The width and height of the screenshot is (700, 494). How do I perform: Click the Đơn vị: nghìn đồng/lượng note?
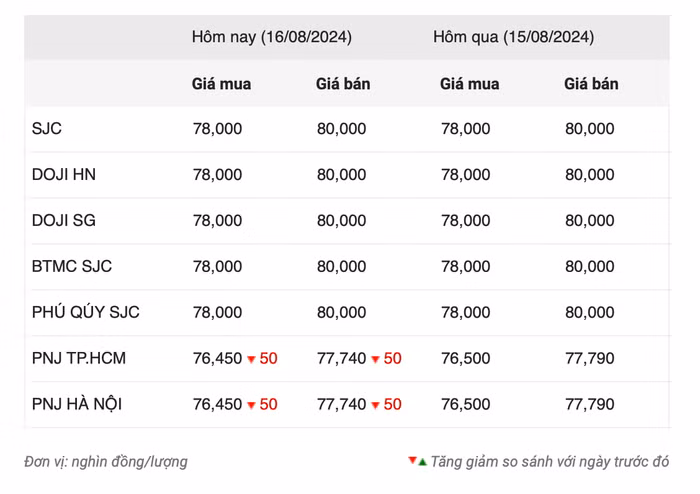106,462
